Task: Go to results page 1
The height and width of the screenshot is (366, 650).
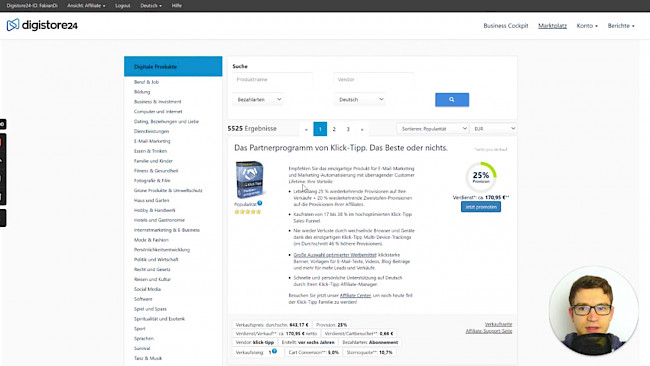Action: point(320,129)
